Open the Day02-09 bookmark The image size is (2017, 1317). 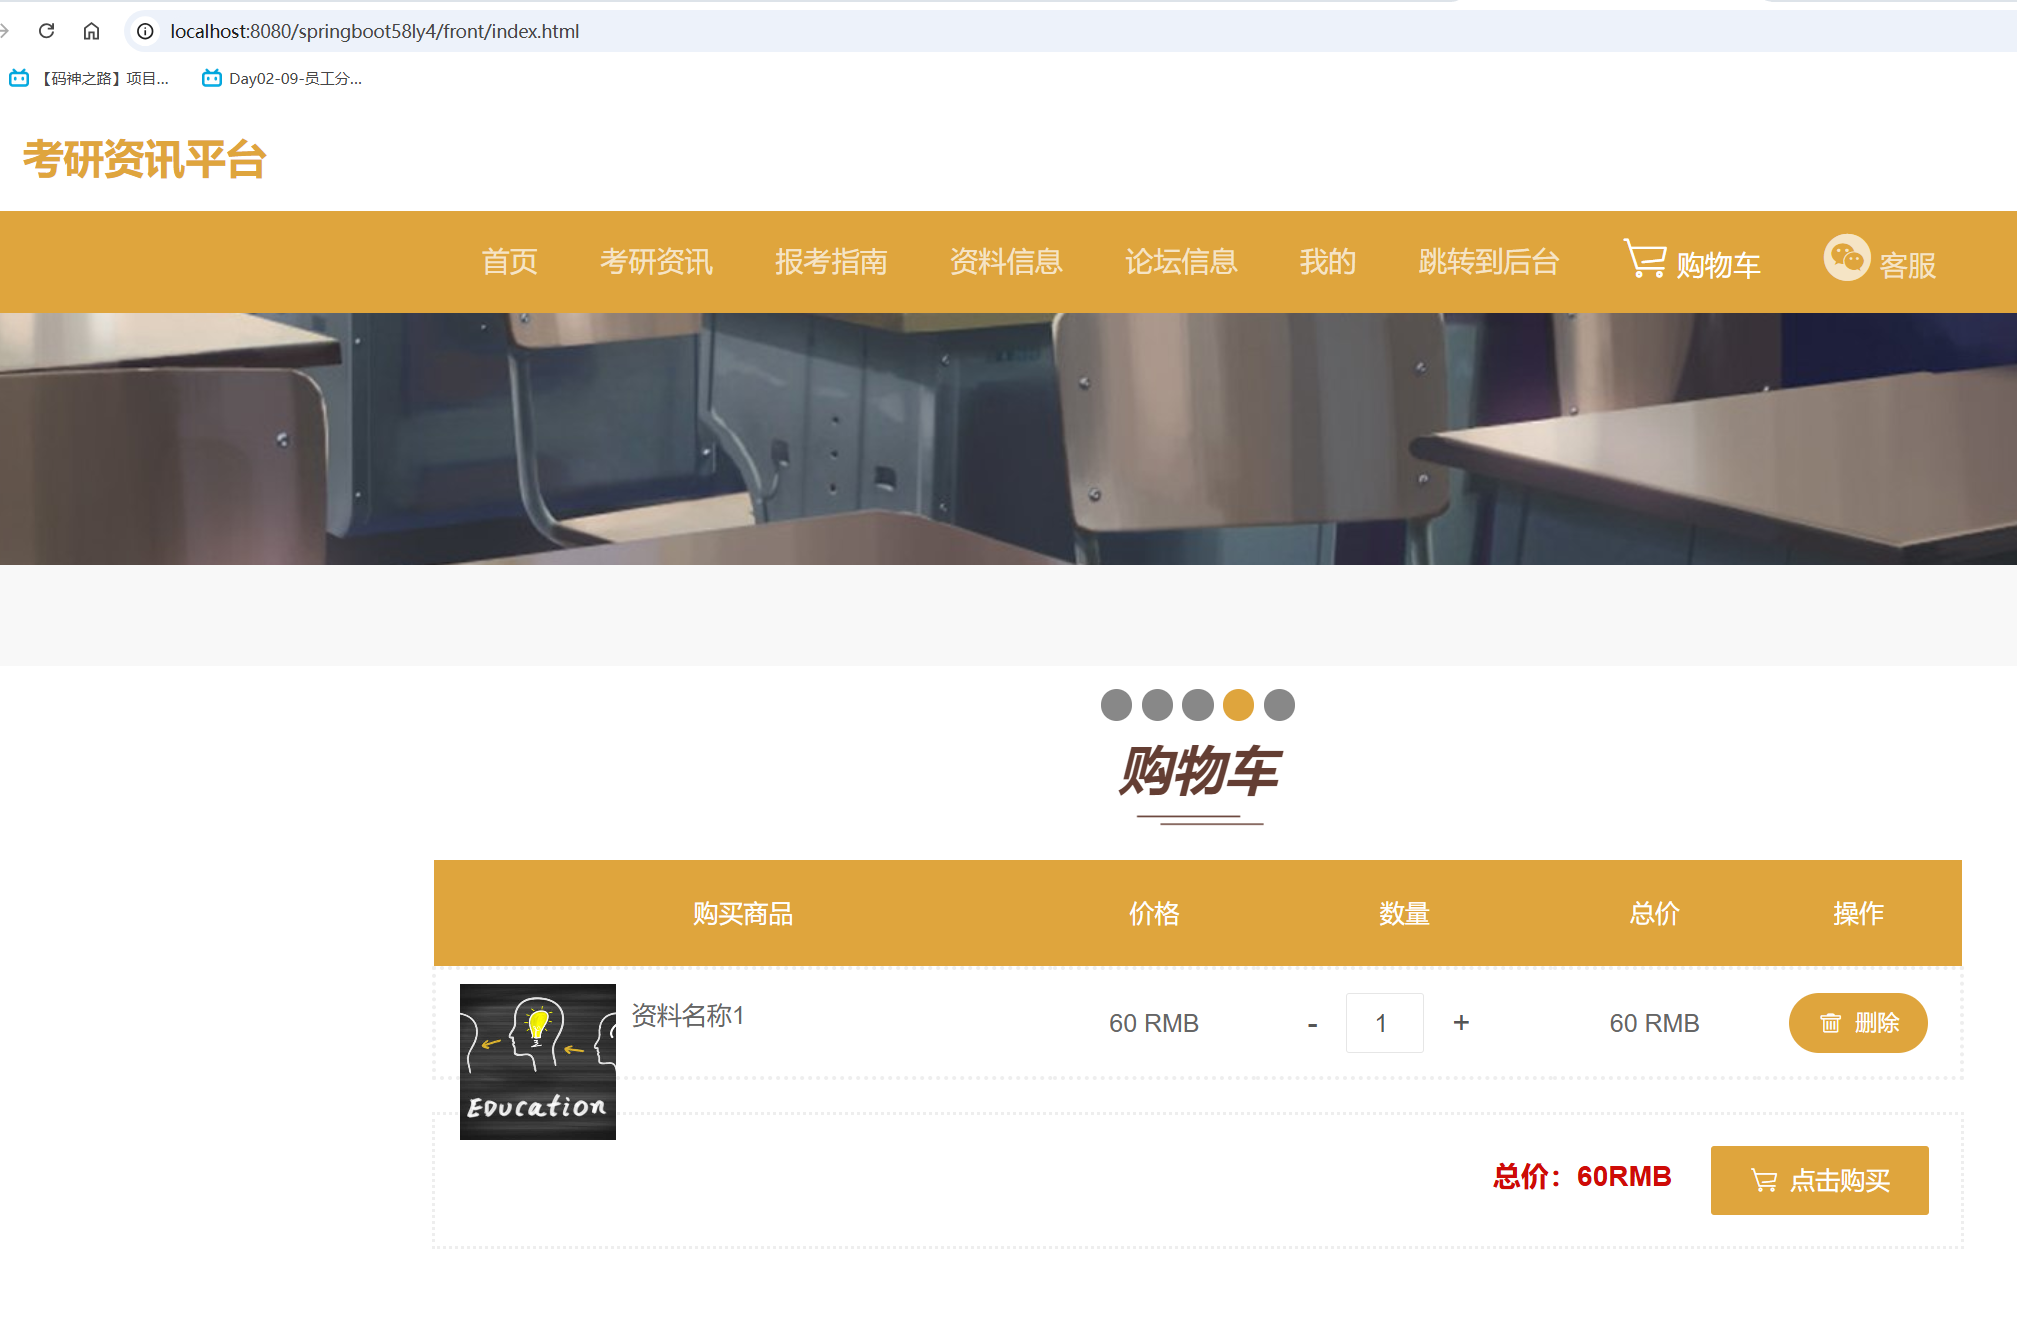coord(282,78)
